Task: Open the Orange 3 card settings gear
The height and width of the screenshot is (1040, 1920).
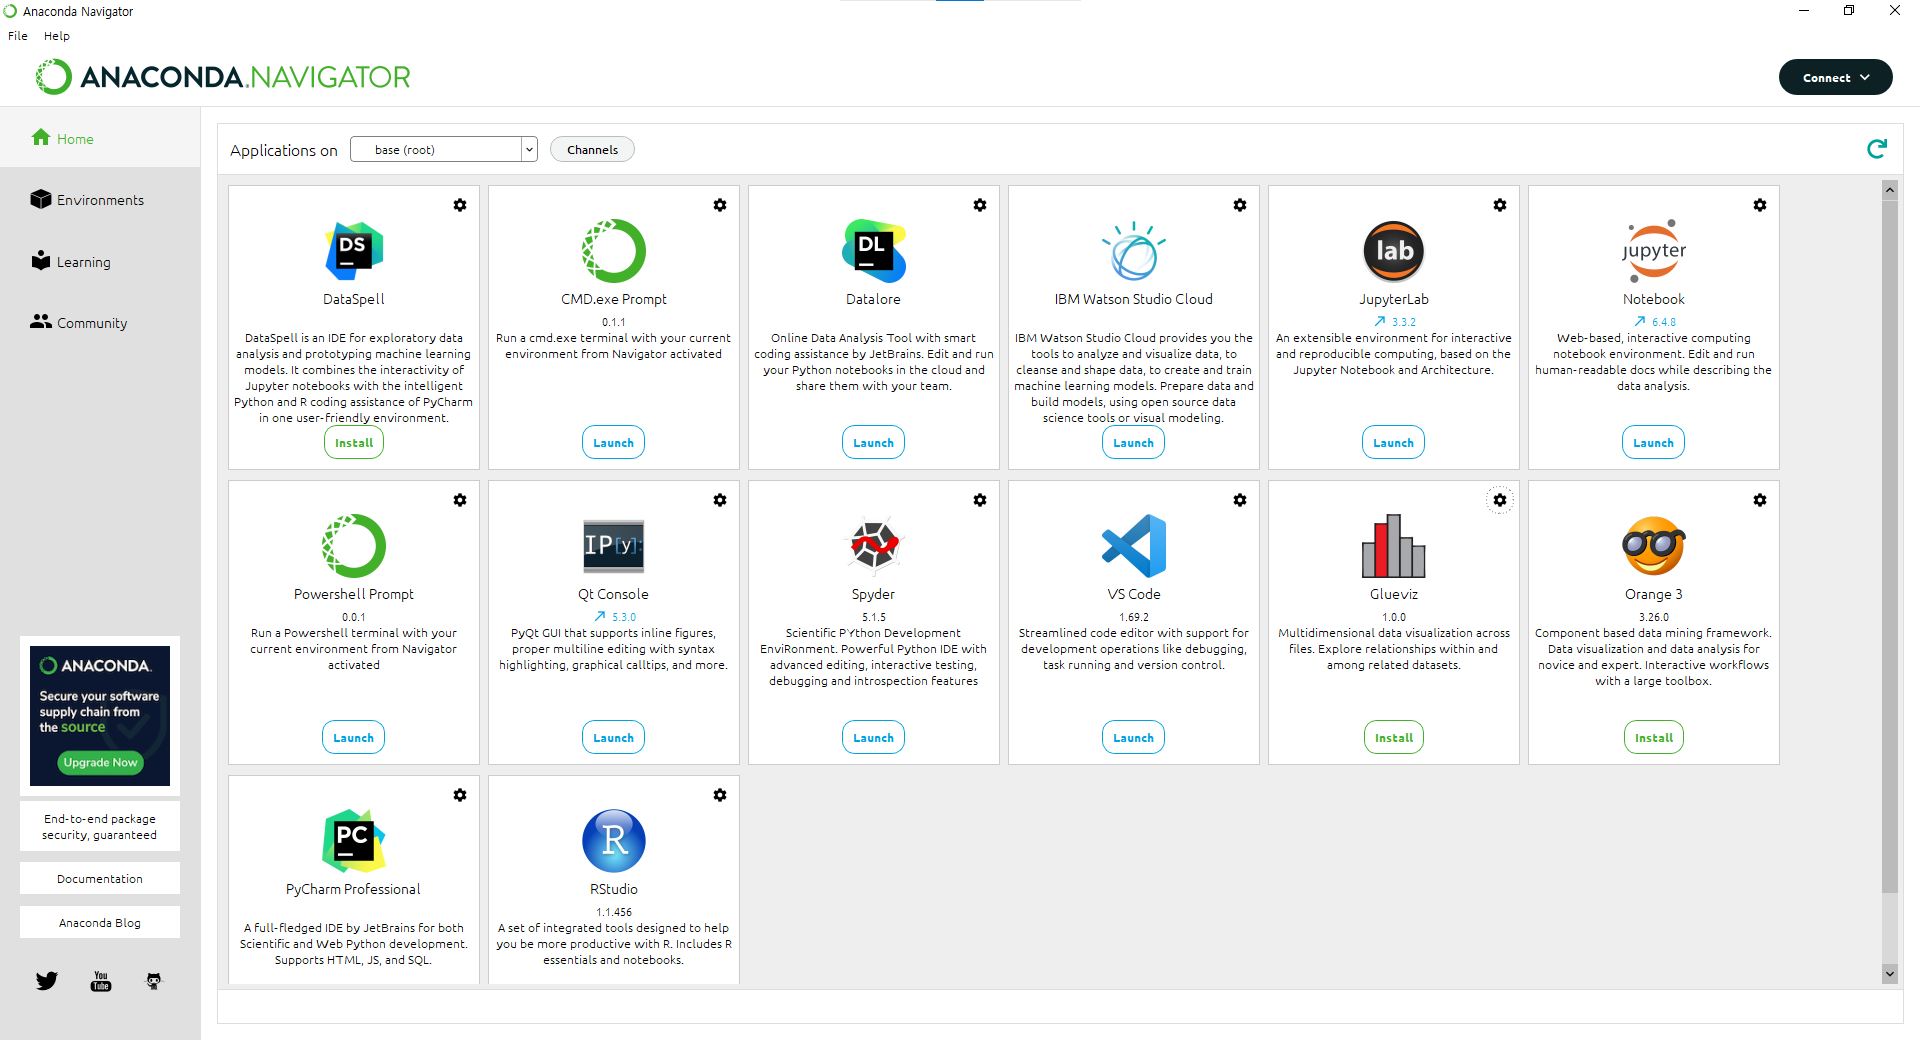Action: pos(1760,500)
